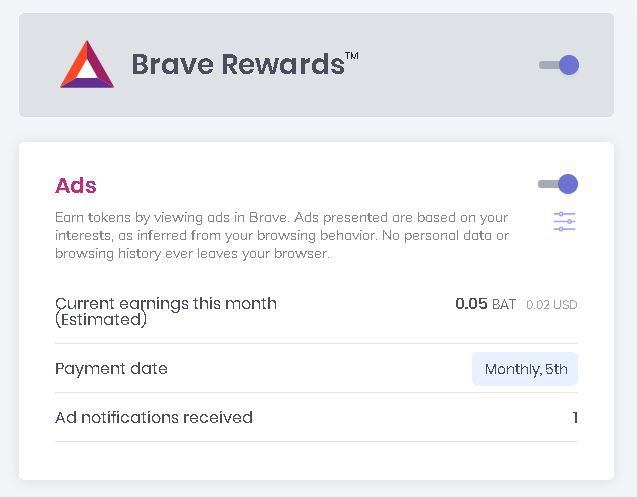Select the "Ad notifications received" label

(x=154, y=417)
